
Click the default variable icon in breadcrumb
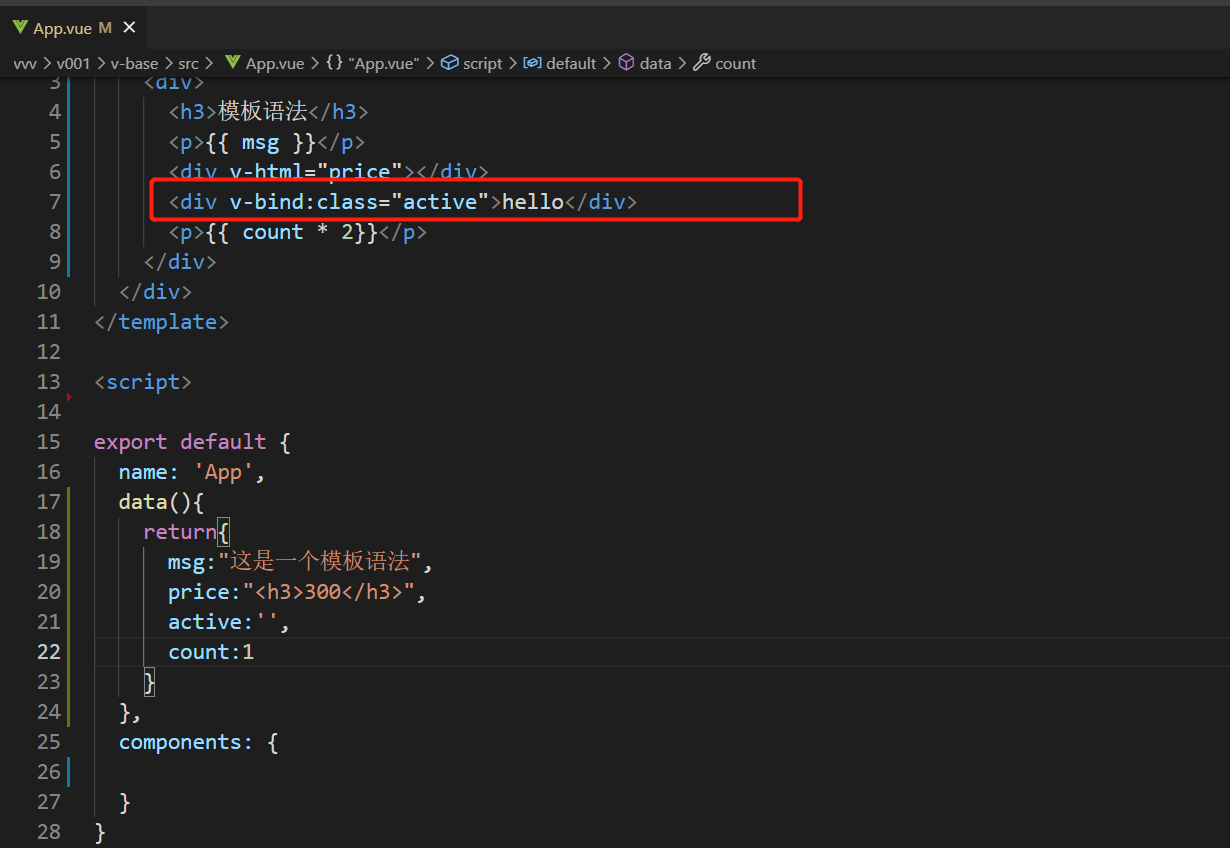click(x=533, y=63)
